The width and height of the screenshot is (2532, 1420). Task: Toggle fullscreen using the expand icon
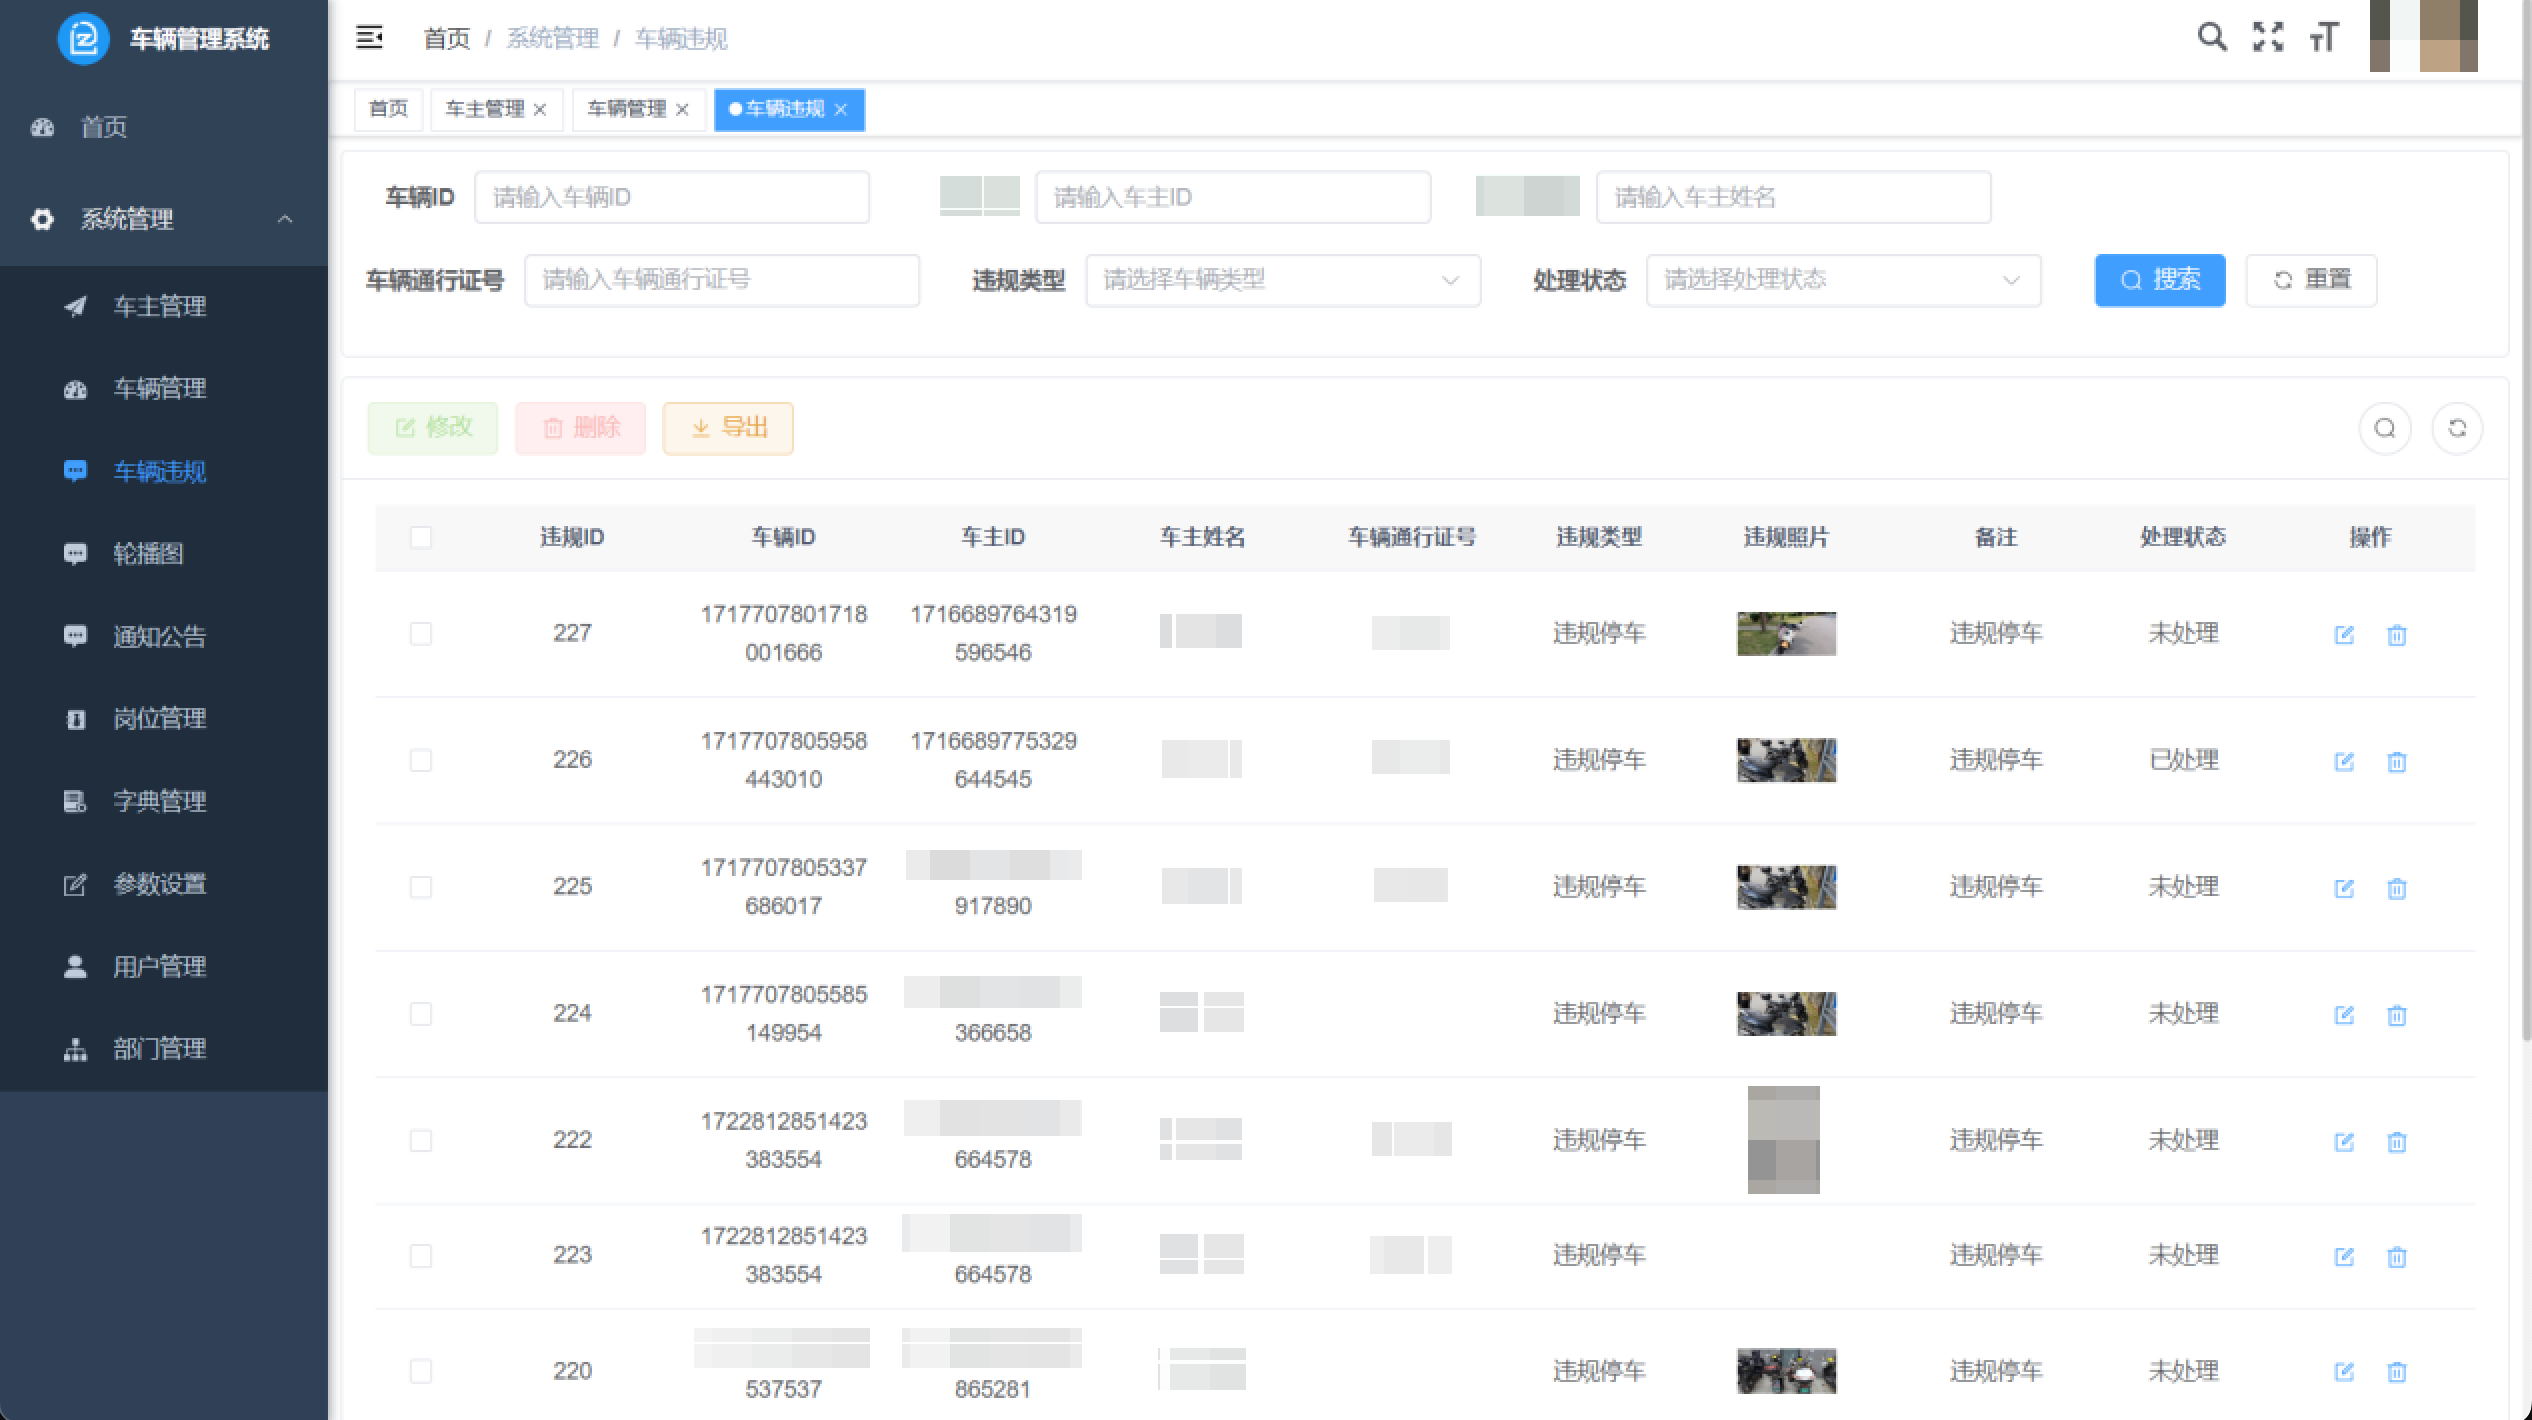2268,37
